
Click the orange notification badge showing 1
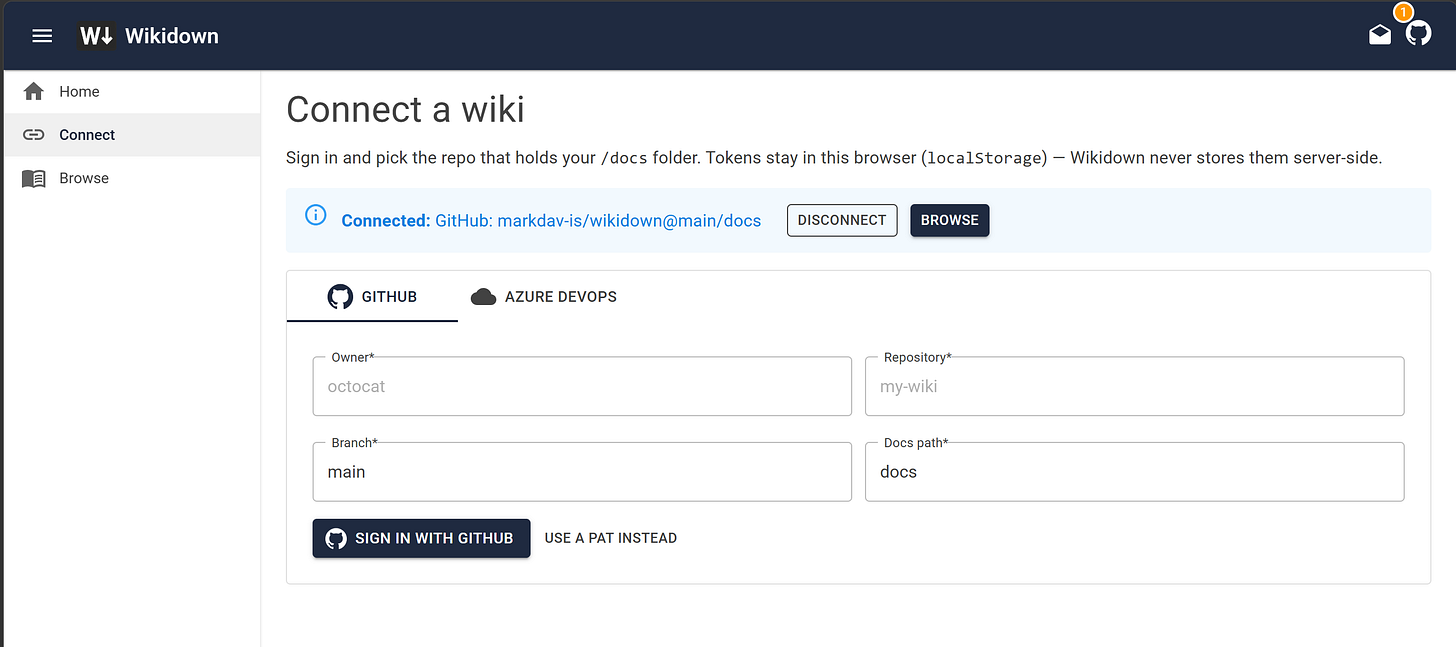(1403, 12)
